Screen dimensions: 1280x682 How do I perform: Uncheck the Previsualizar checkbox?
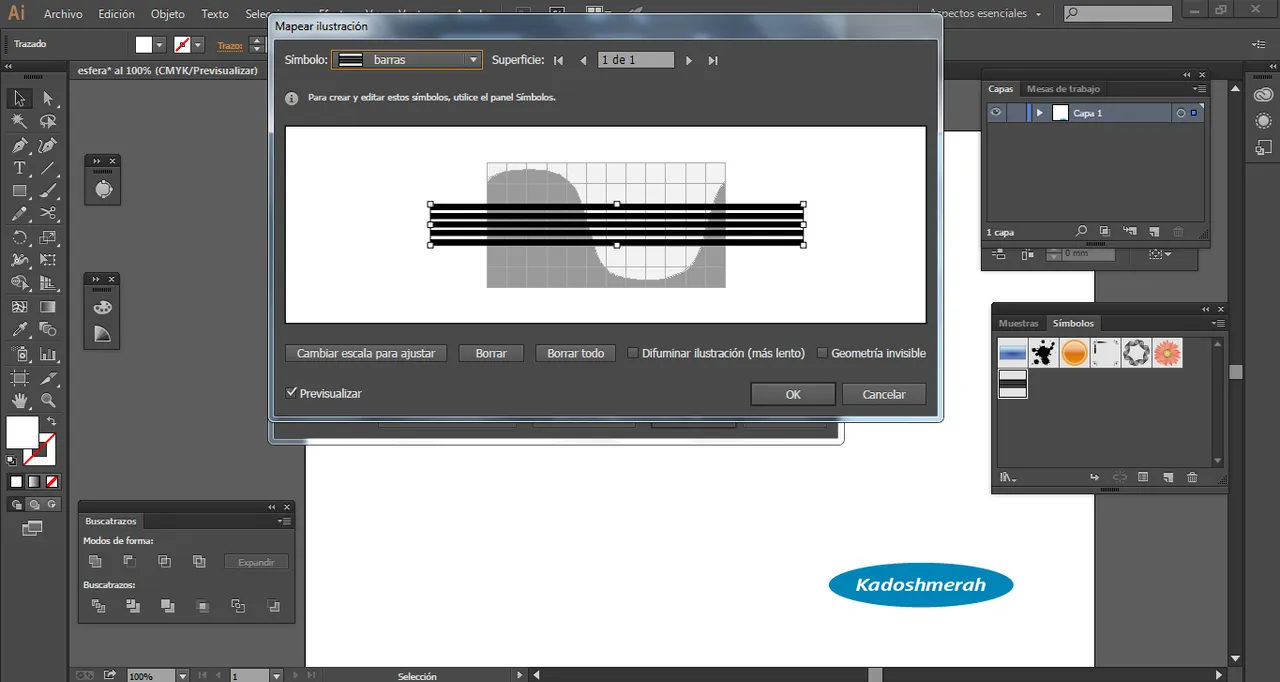tap(291, 393)
